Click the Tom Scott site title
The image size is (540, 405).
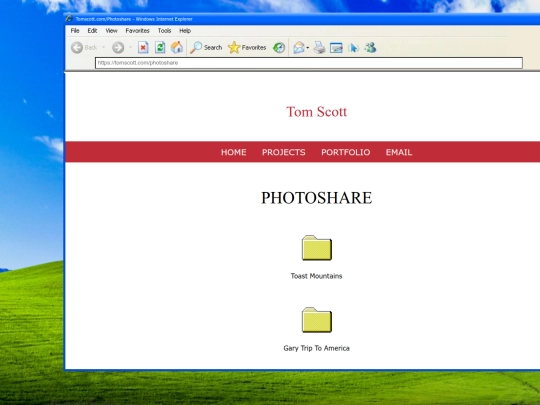pos(316,112)
